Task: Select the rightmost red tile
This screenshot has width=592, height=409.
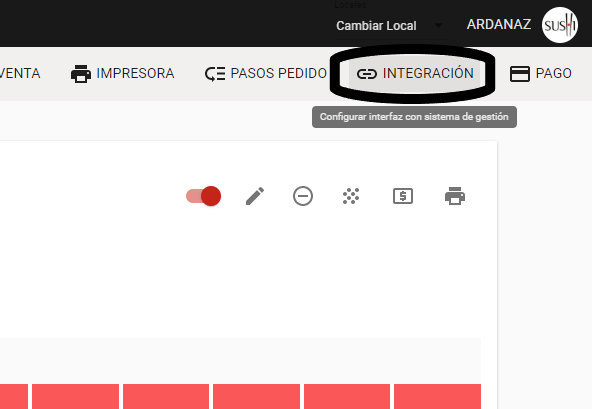Action: click(438, 397)
